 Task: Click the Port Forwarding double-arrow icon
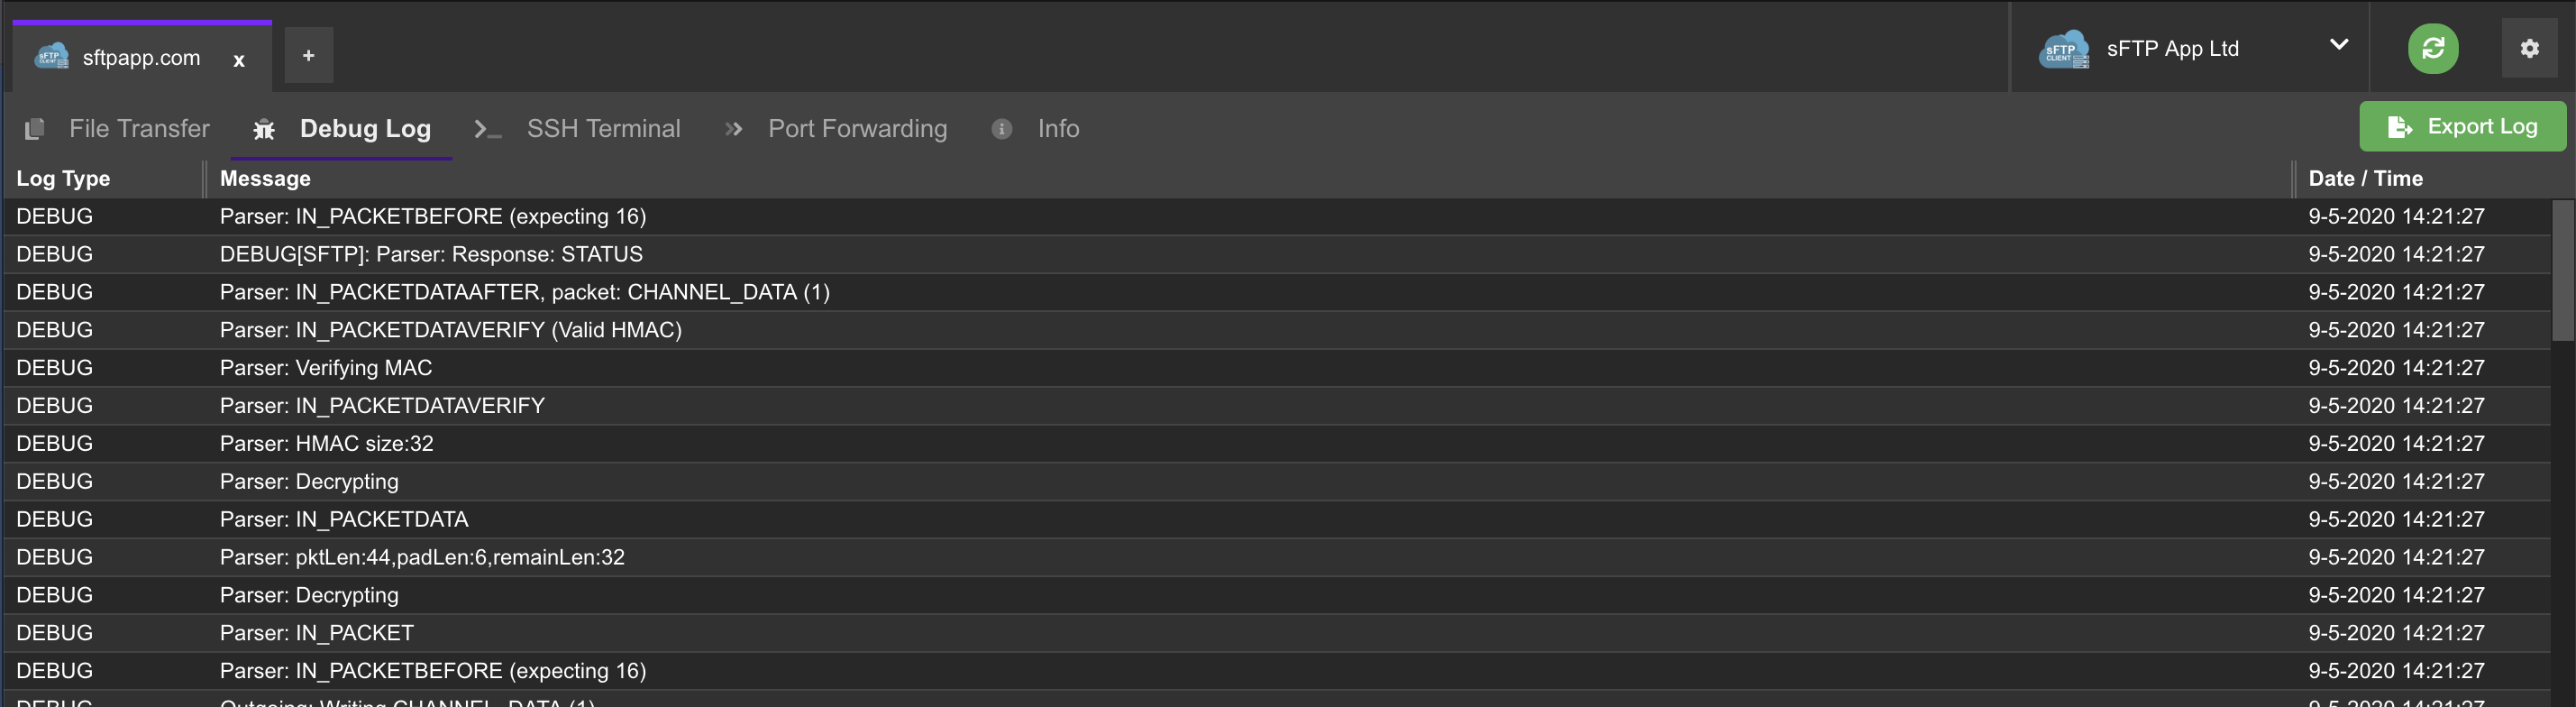coord(734,129)
